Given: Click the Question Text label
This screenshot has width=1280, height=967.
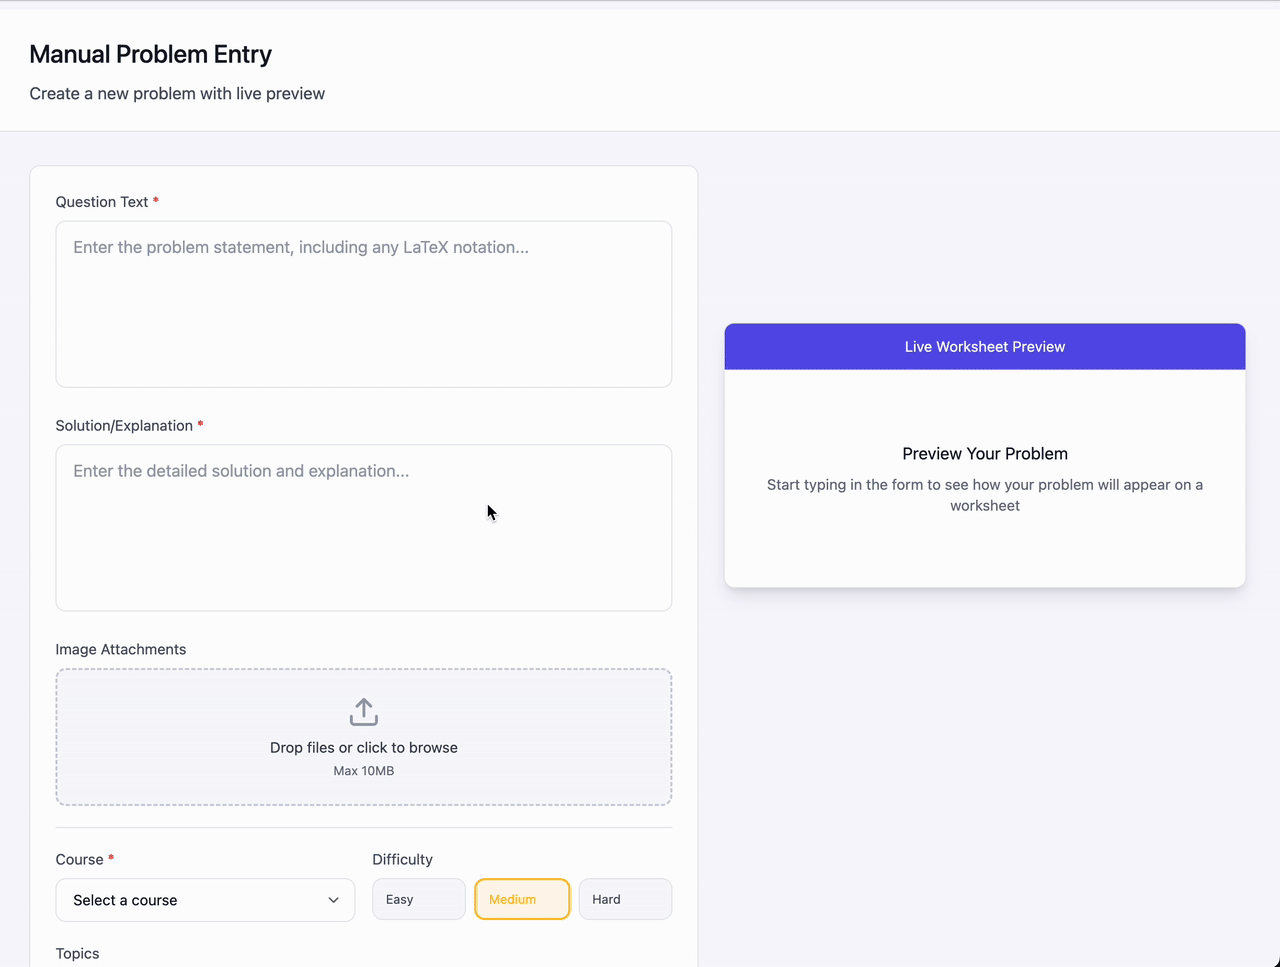Looking at the screenshot, I should pyautogui.click(x=101, y=201).
